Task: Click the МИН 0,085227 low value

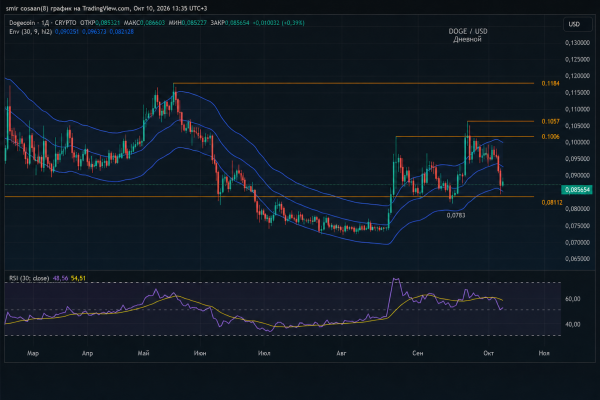Action: point(188,23)
